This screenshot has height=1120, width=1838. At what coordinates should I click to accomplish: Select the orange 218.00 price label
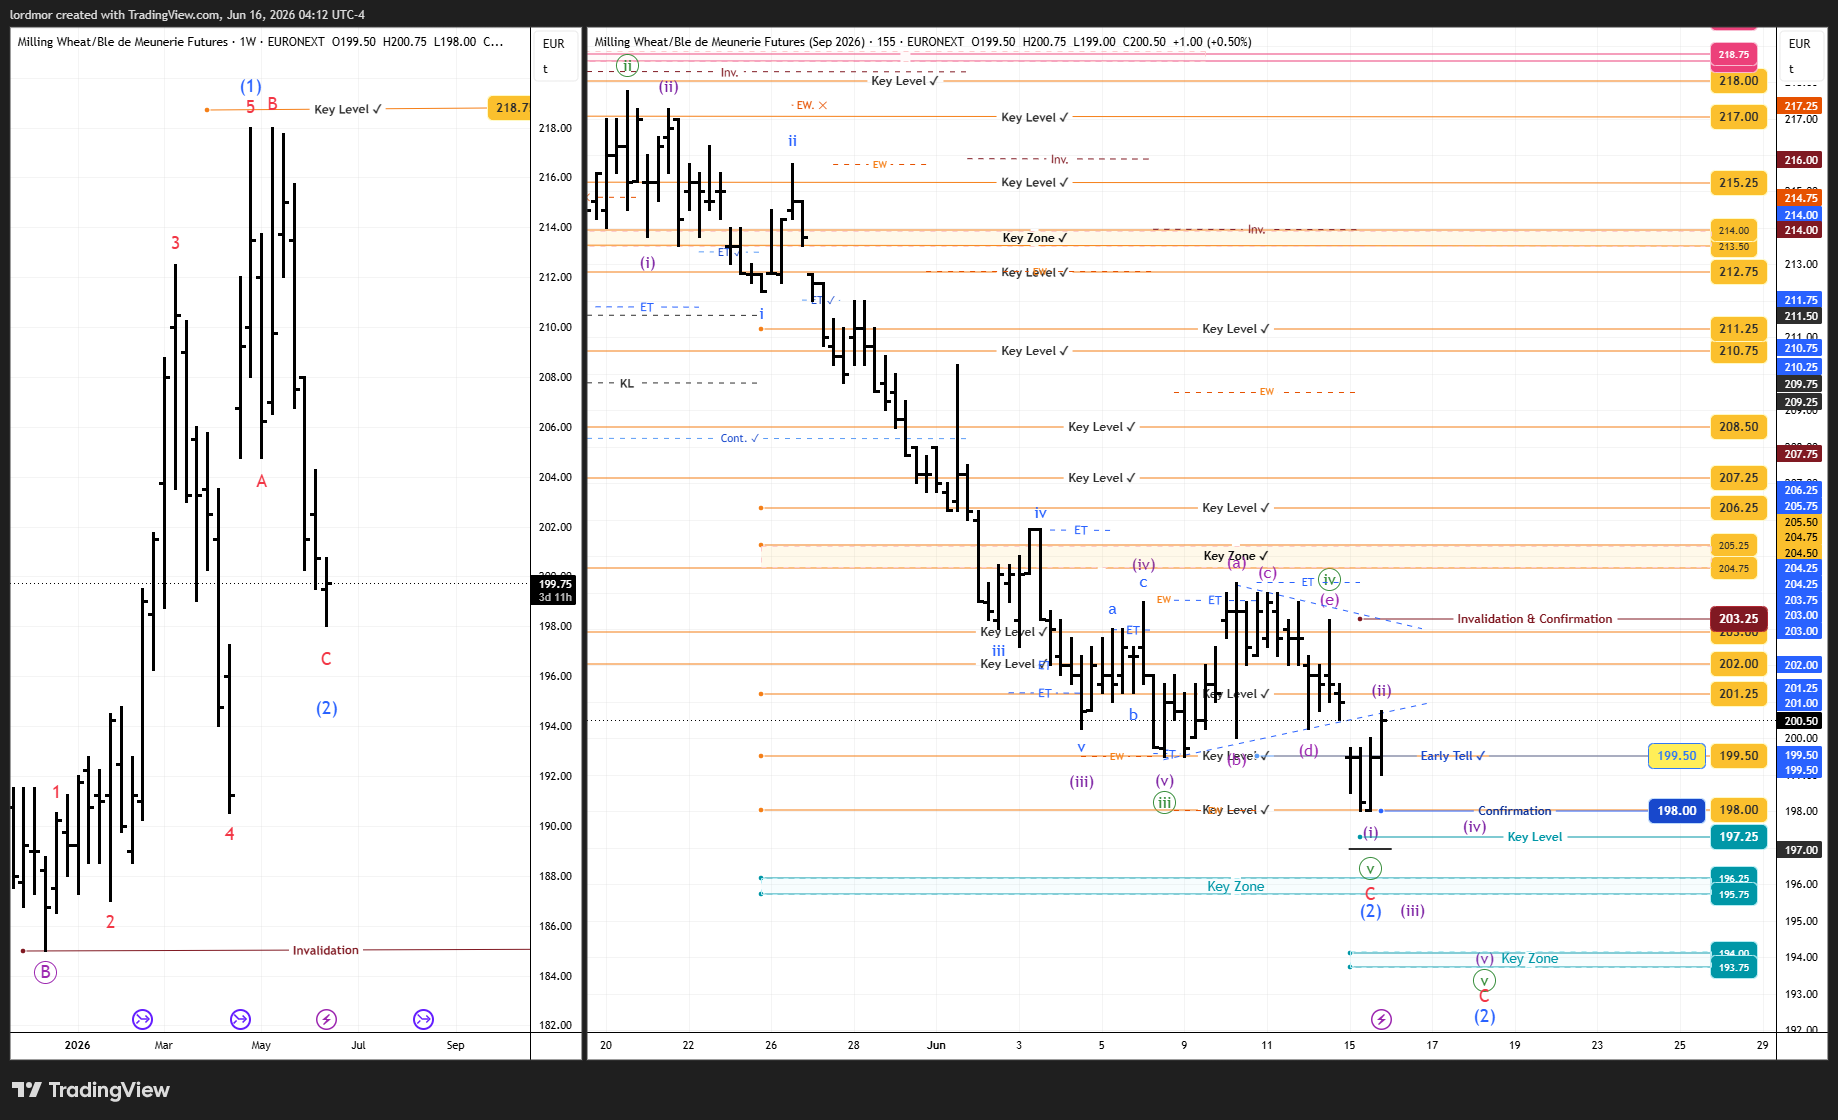1739,81
